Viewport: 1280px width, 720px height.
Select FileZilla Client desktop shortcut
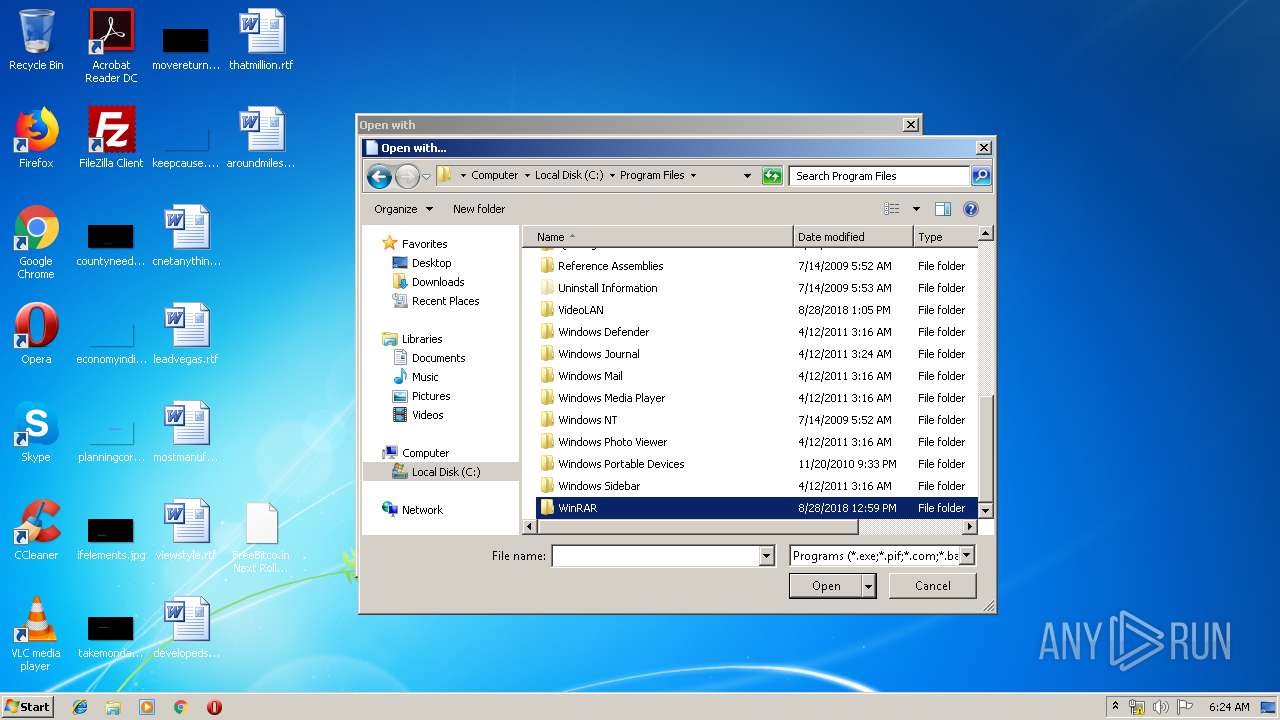click(x=111, y=138)
